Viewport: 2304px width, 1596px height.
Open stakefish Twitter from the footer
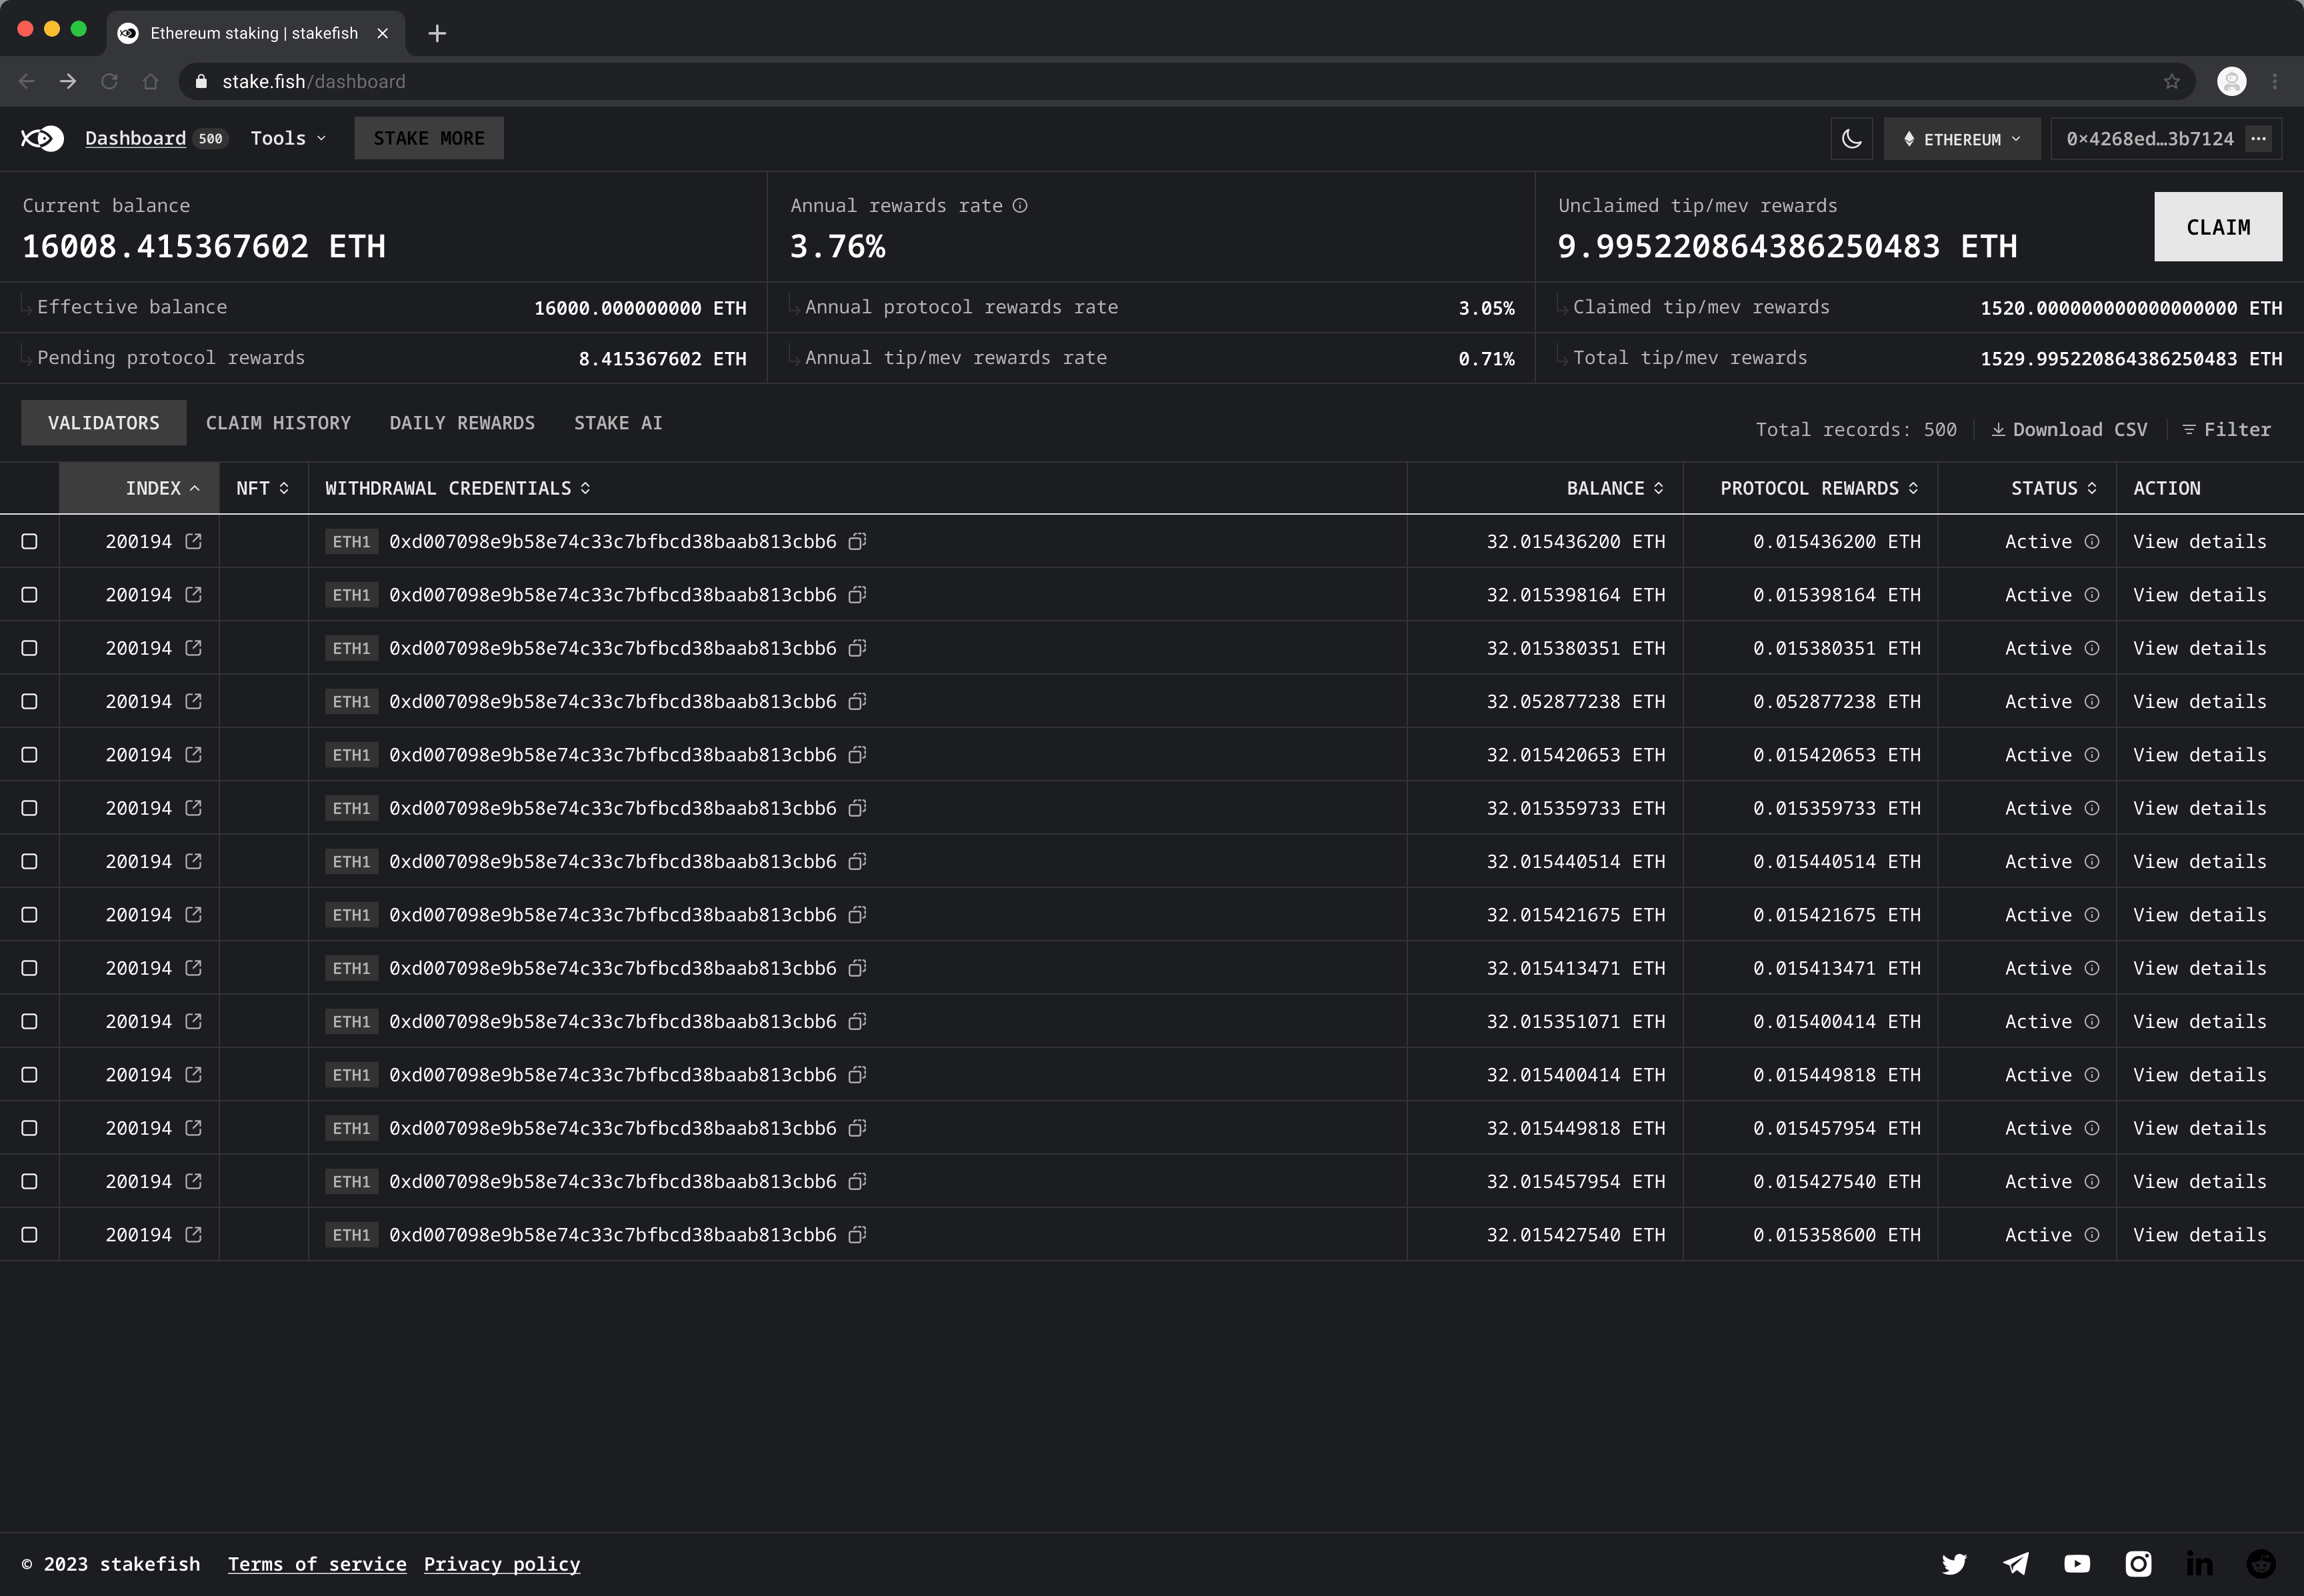[x=1955, y=1563]
